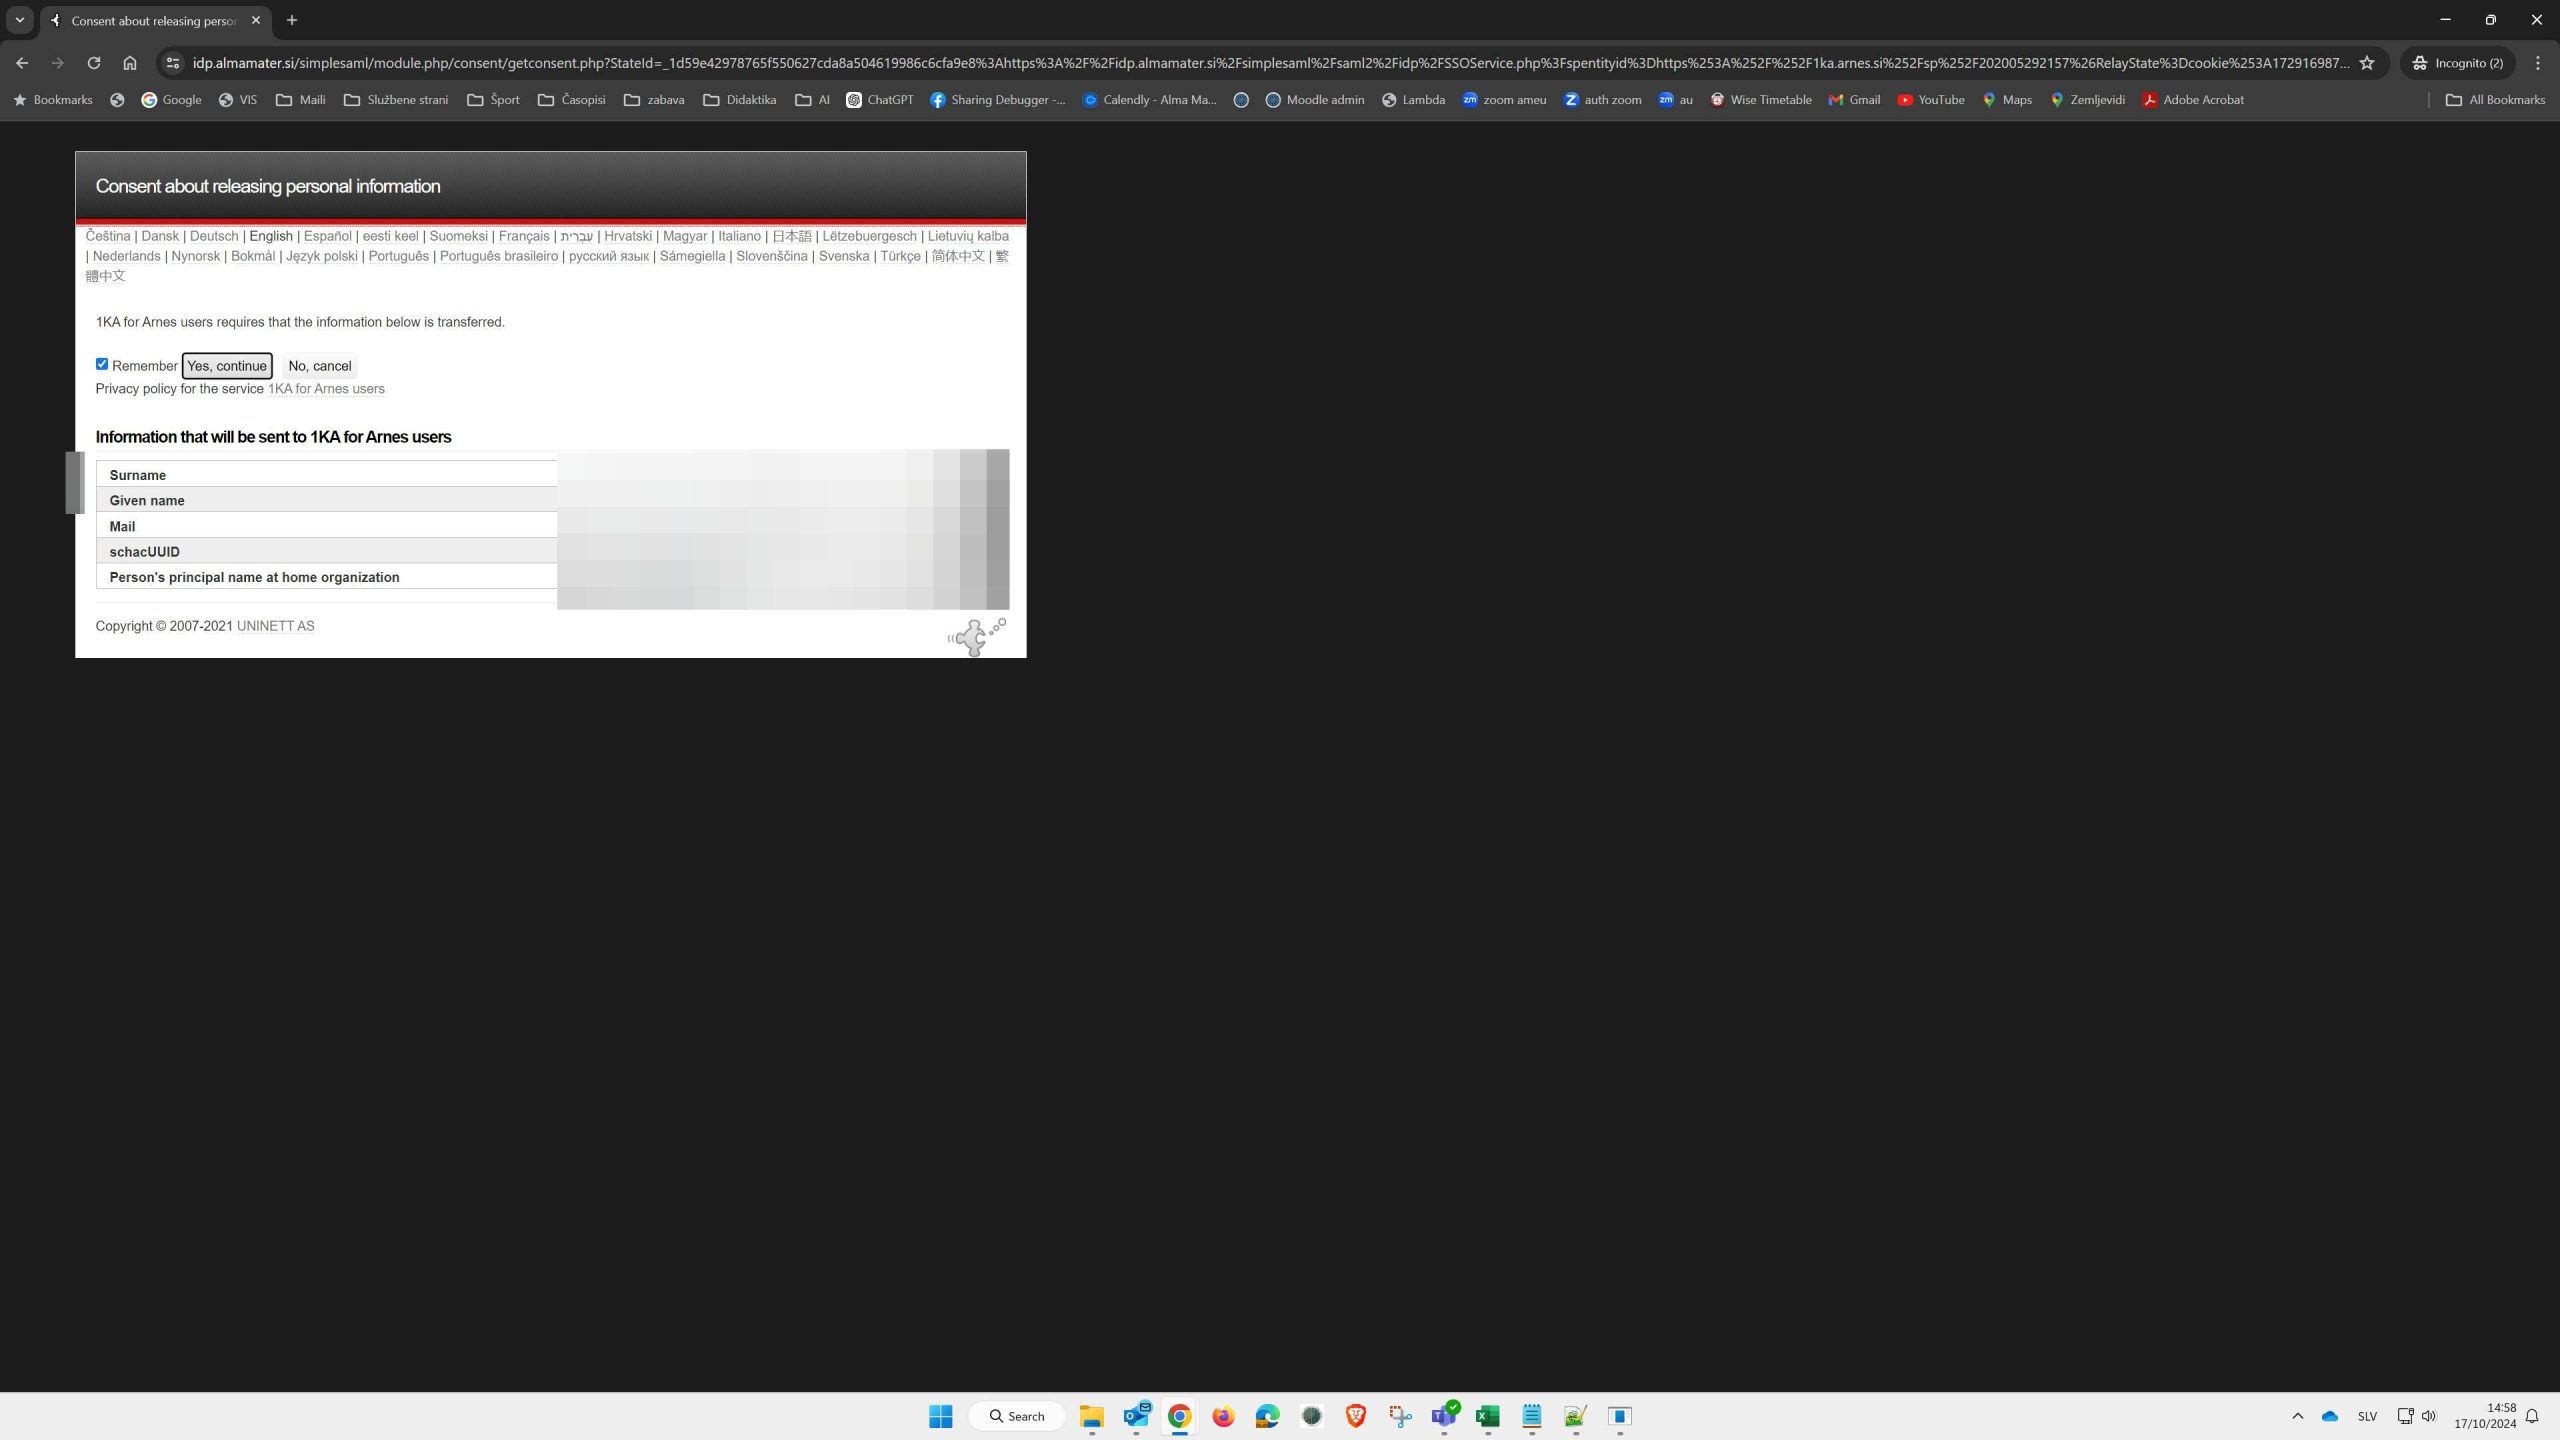Bookmark this page with the star icon
The height and width of the screenshot is (1440, 2560).
pyautogui.click(x=2367, y=63)
